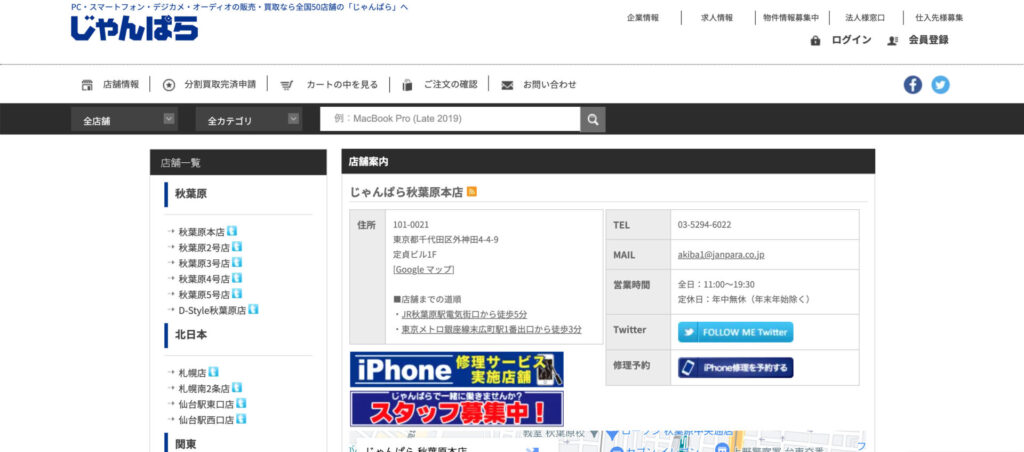Click the akiba1@janpara.co.jp email link

point(721,255)
